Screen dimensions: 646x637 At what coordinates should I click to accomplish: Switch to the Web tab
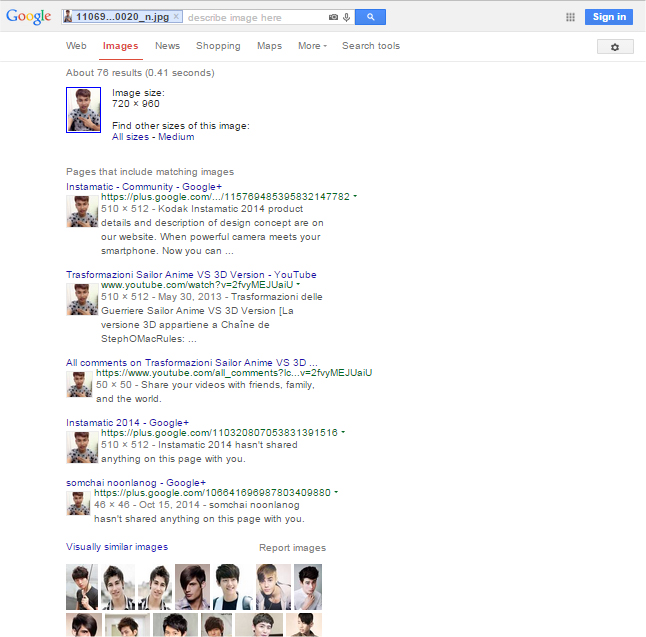[76, 46]
